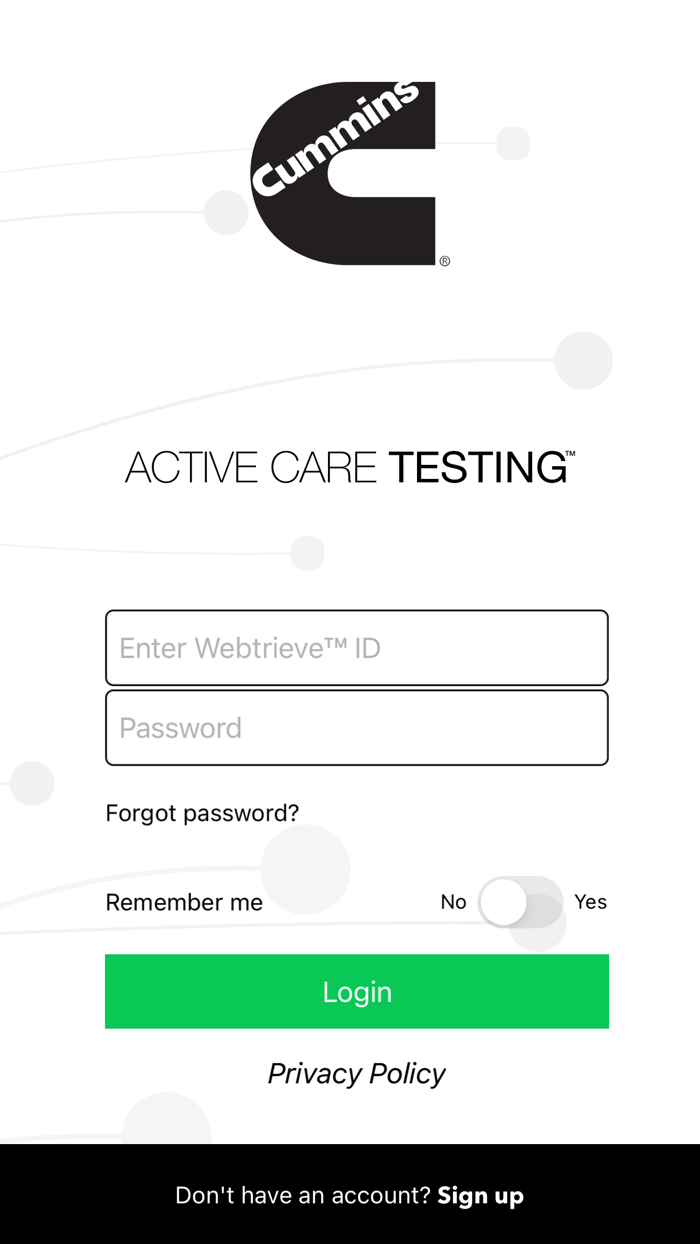Open the Forgot password page
Image resolution: width=700 pixels, height=1244 pixels.
[x=201, y=813]
